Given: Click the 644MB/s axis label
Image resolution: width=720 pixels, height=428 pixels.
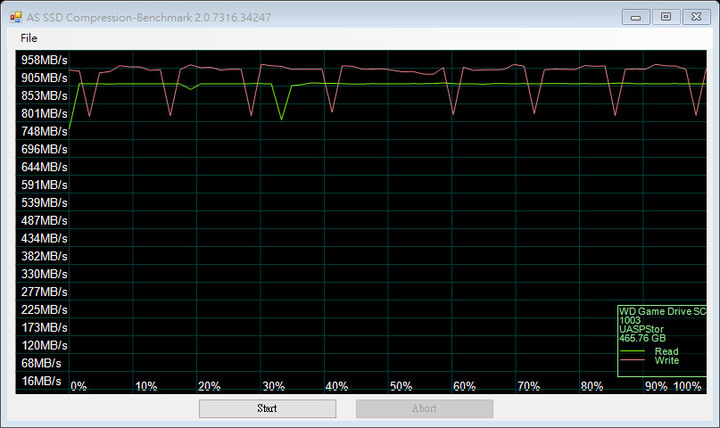Looking at the screenshot, I should [44, 167].
